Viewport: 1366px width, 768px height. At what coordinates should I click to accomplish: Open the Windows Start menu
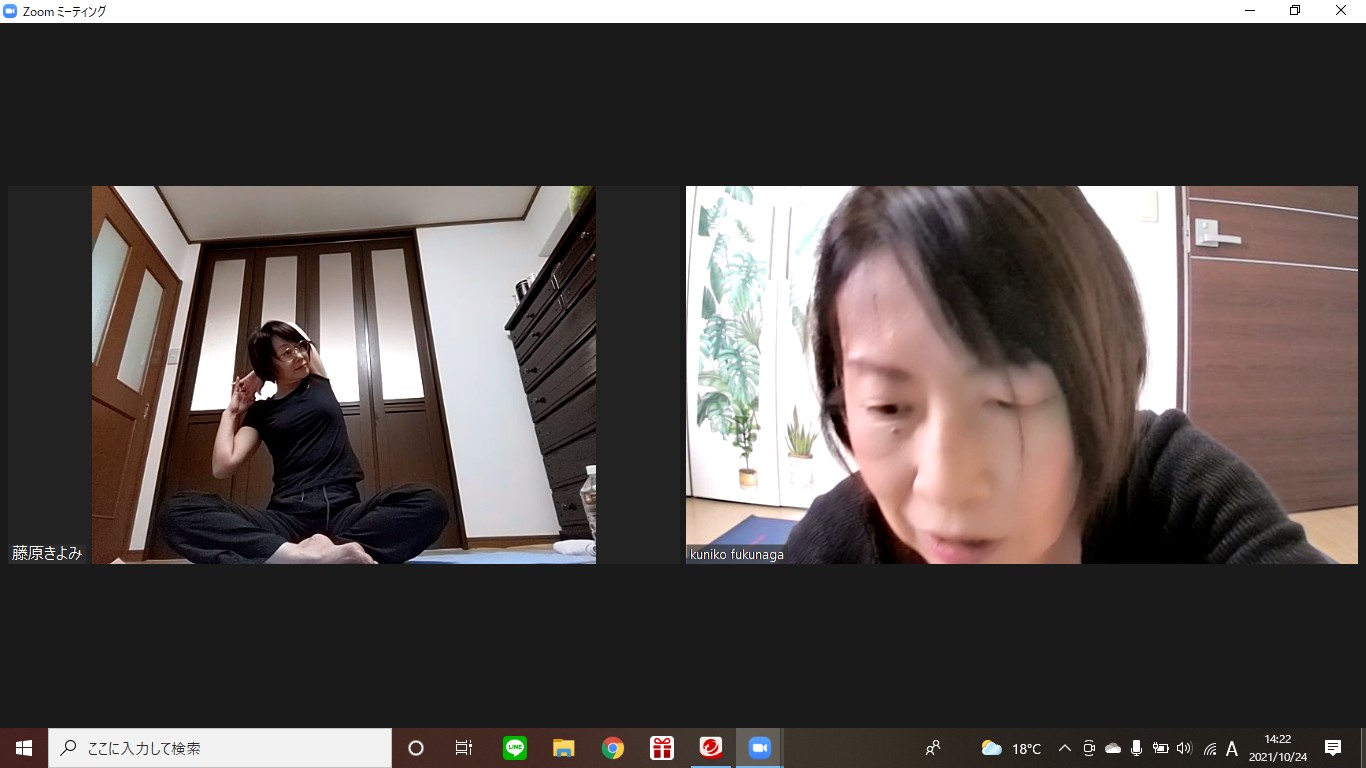point(24,748)
